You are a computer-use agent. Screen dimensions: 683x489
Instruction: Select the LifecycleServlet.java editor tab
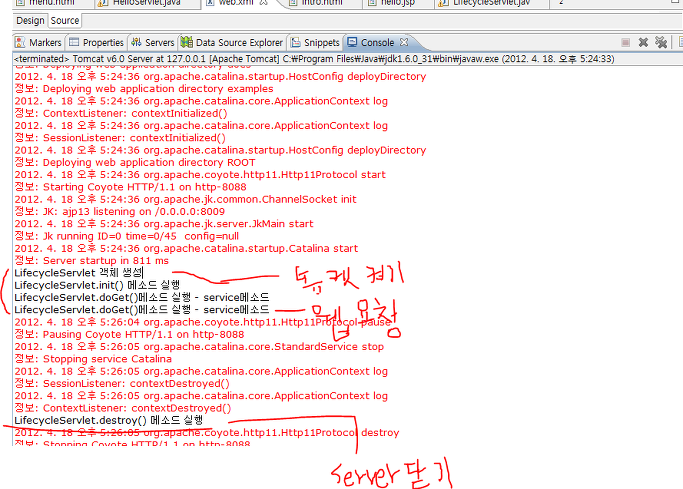491,3
